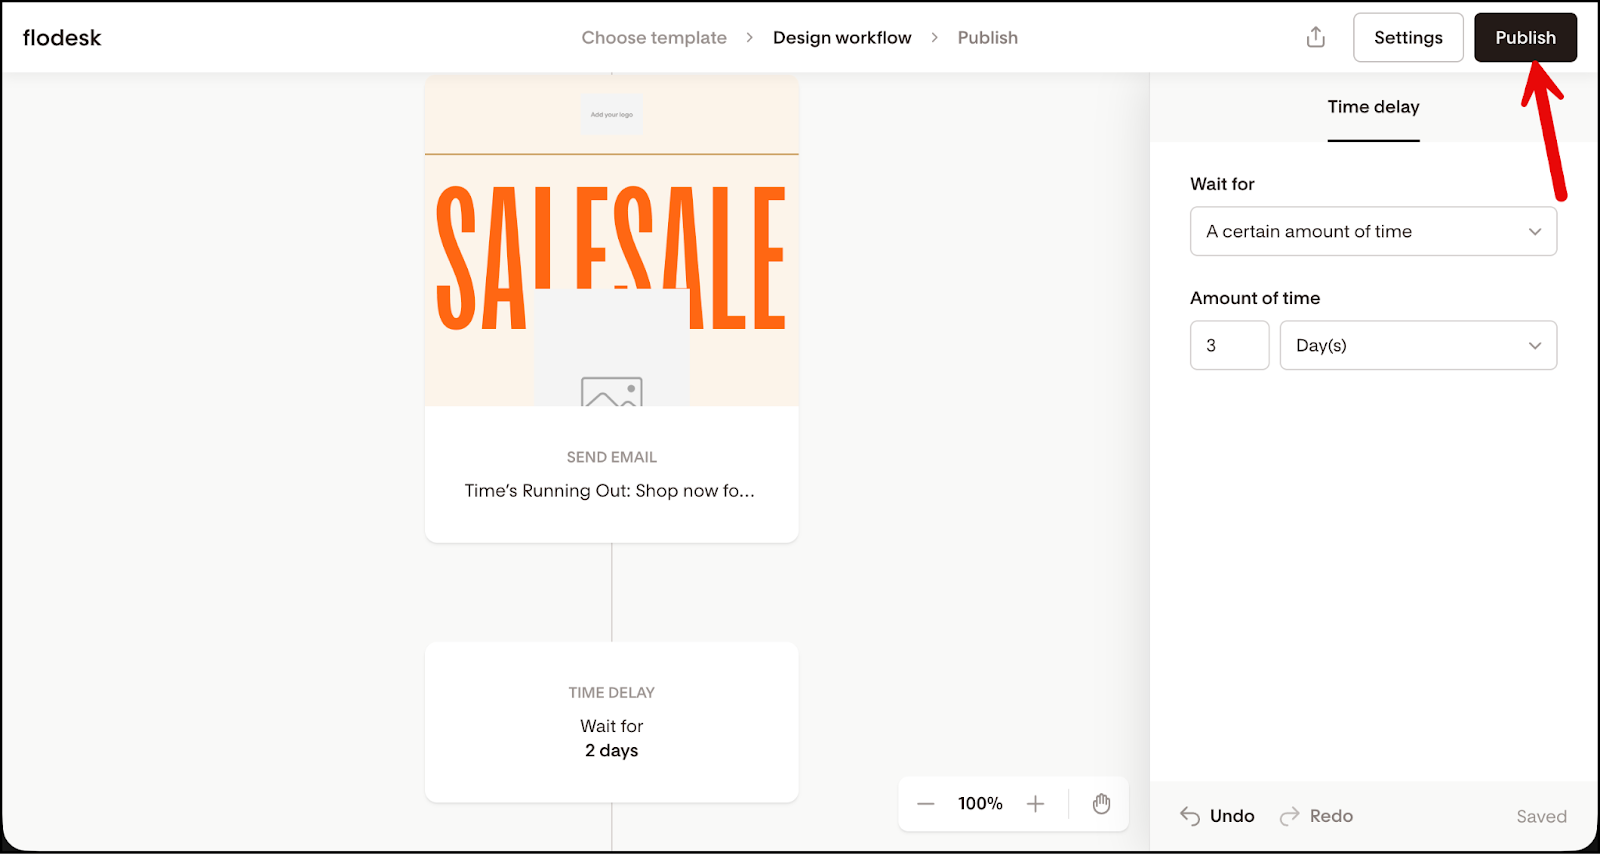Select the Time Delay 2 days card
1600x854 pixels.
click(x=611, y=722)
